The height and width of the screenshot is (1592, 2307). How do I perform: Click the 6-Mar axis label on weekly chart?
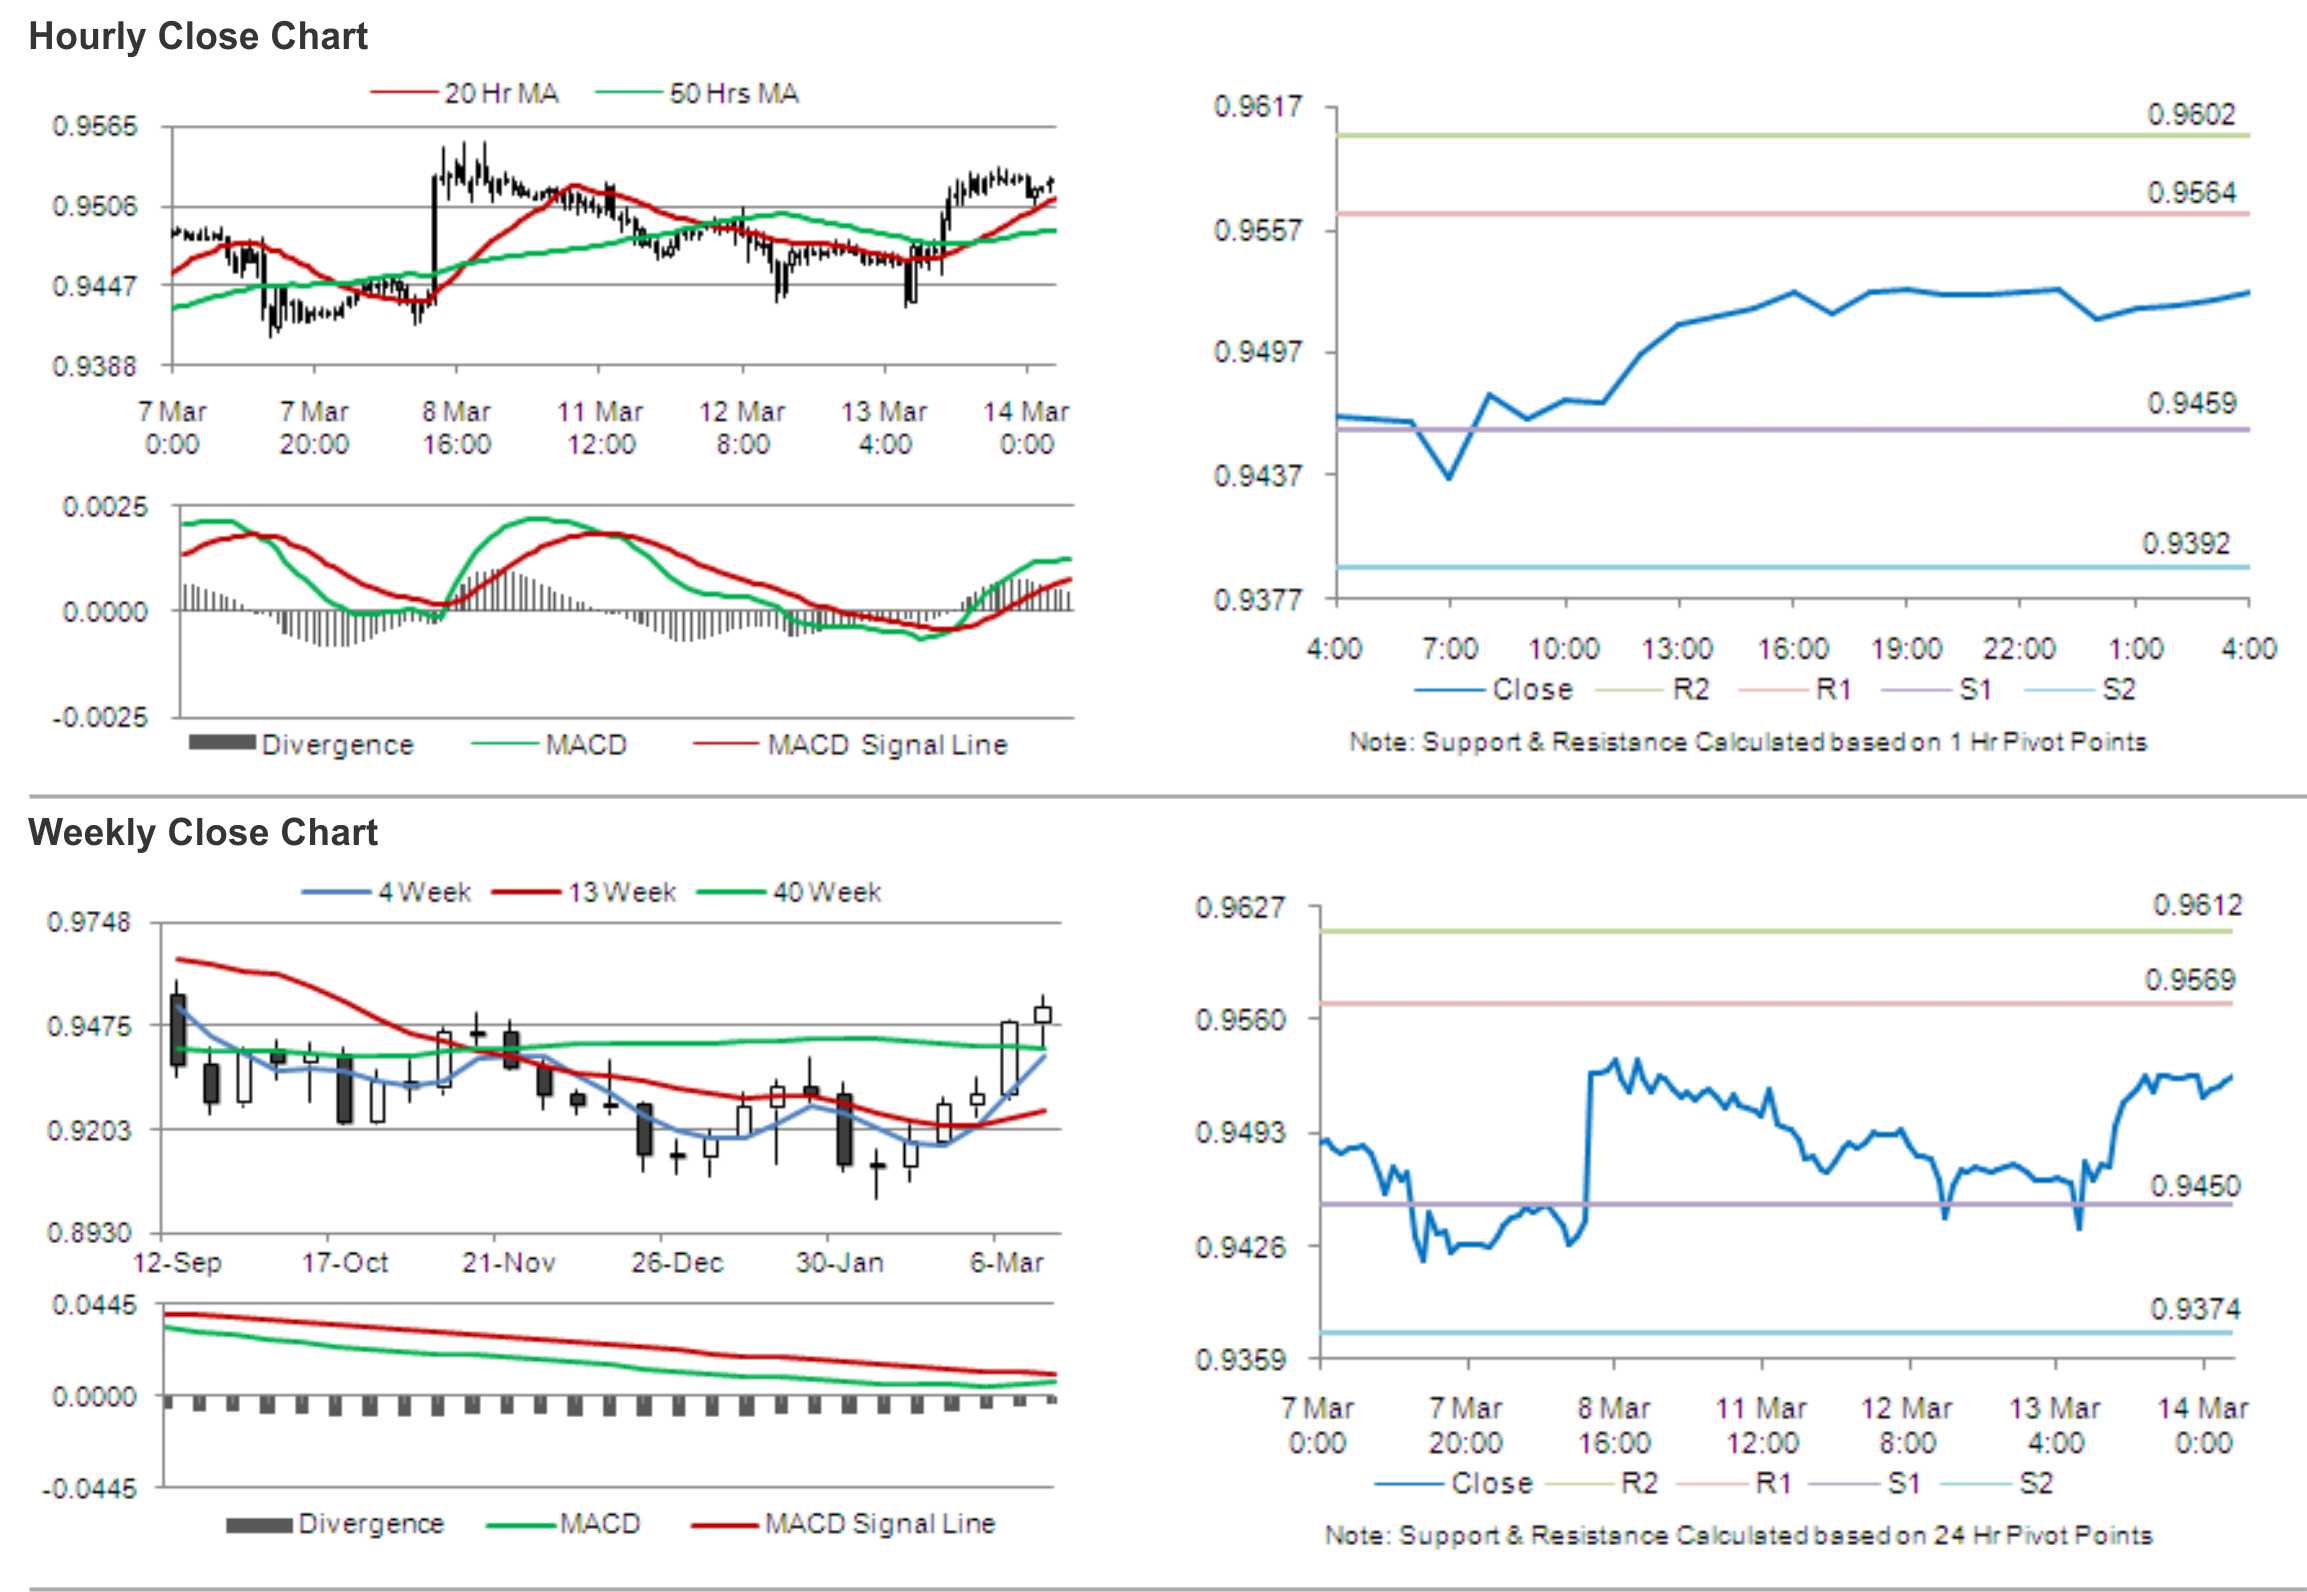1006,1263
